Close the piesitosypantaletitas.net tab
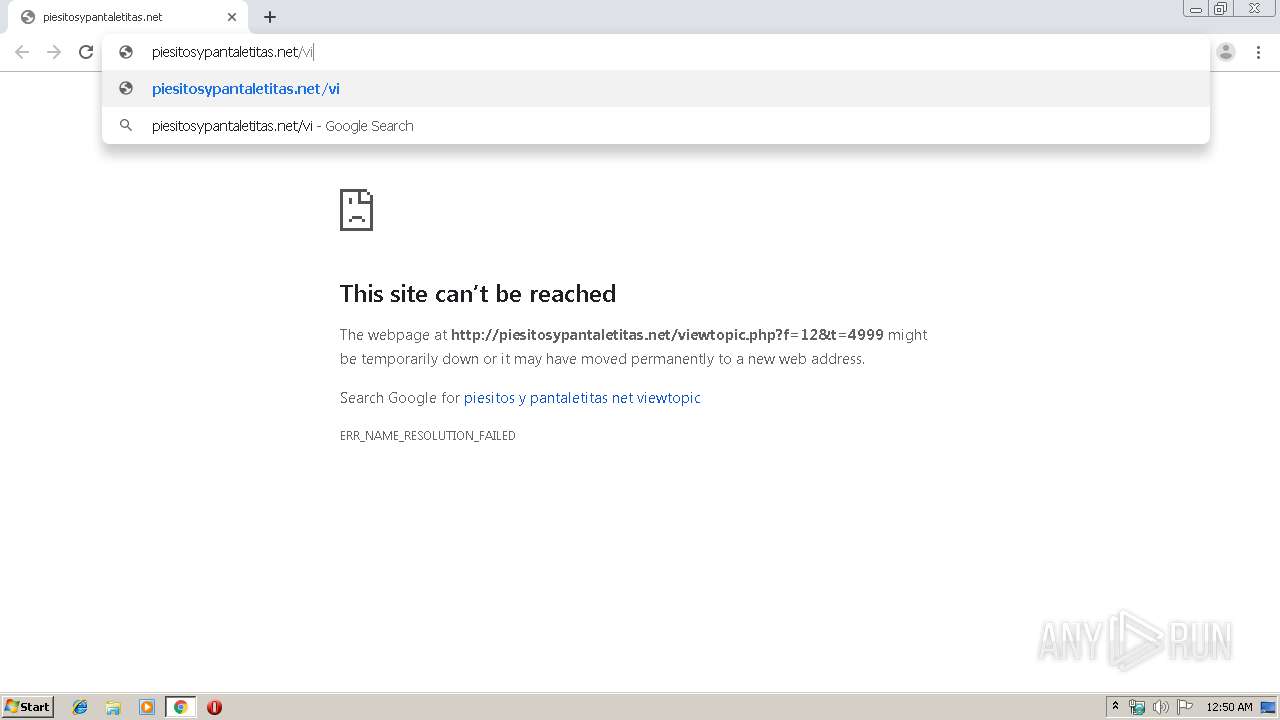This screenshot has height=720, width=1280. (232, 17)
